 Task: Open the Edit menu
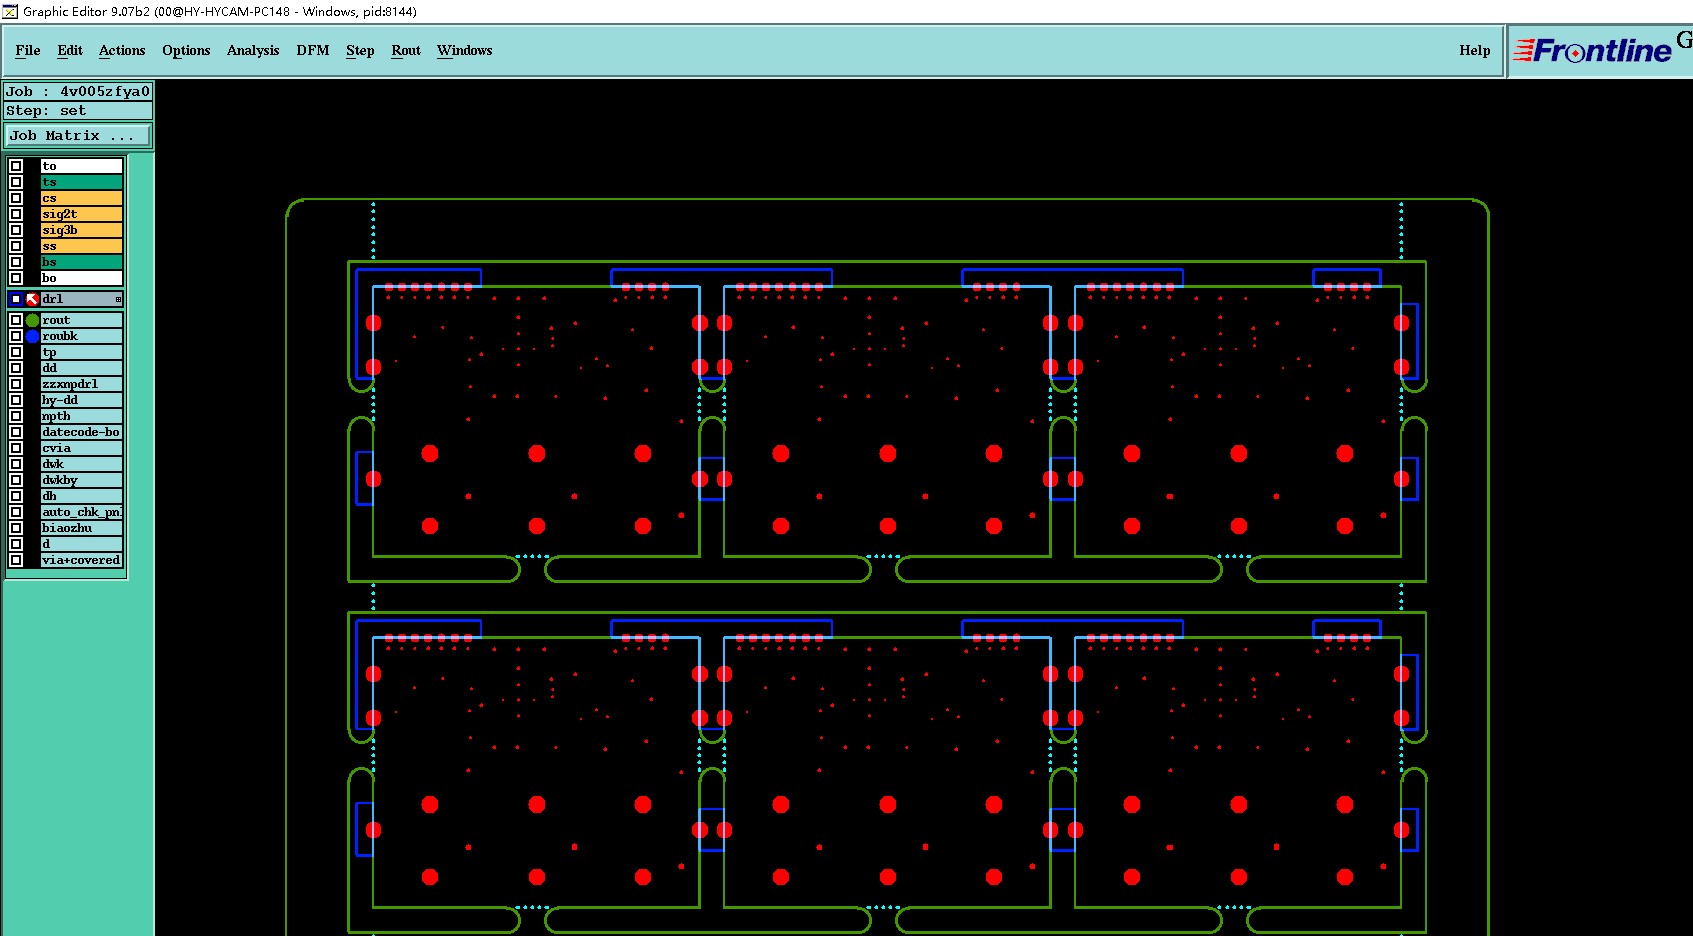coord(70,50)
